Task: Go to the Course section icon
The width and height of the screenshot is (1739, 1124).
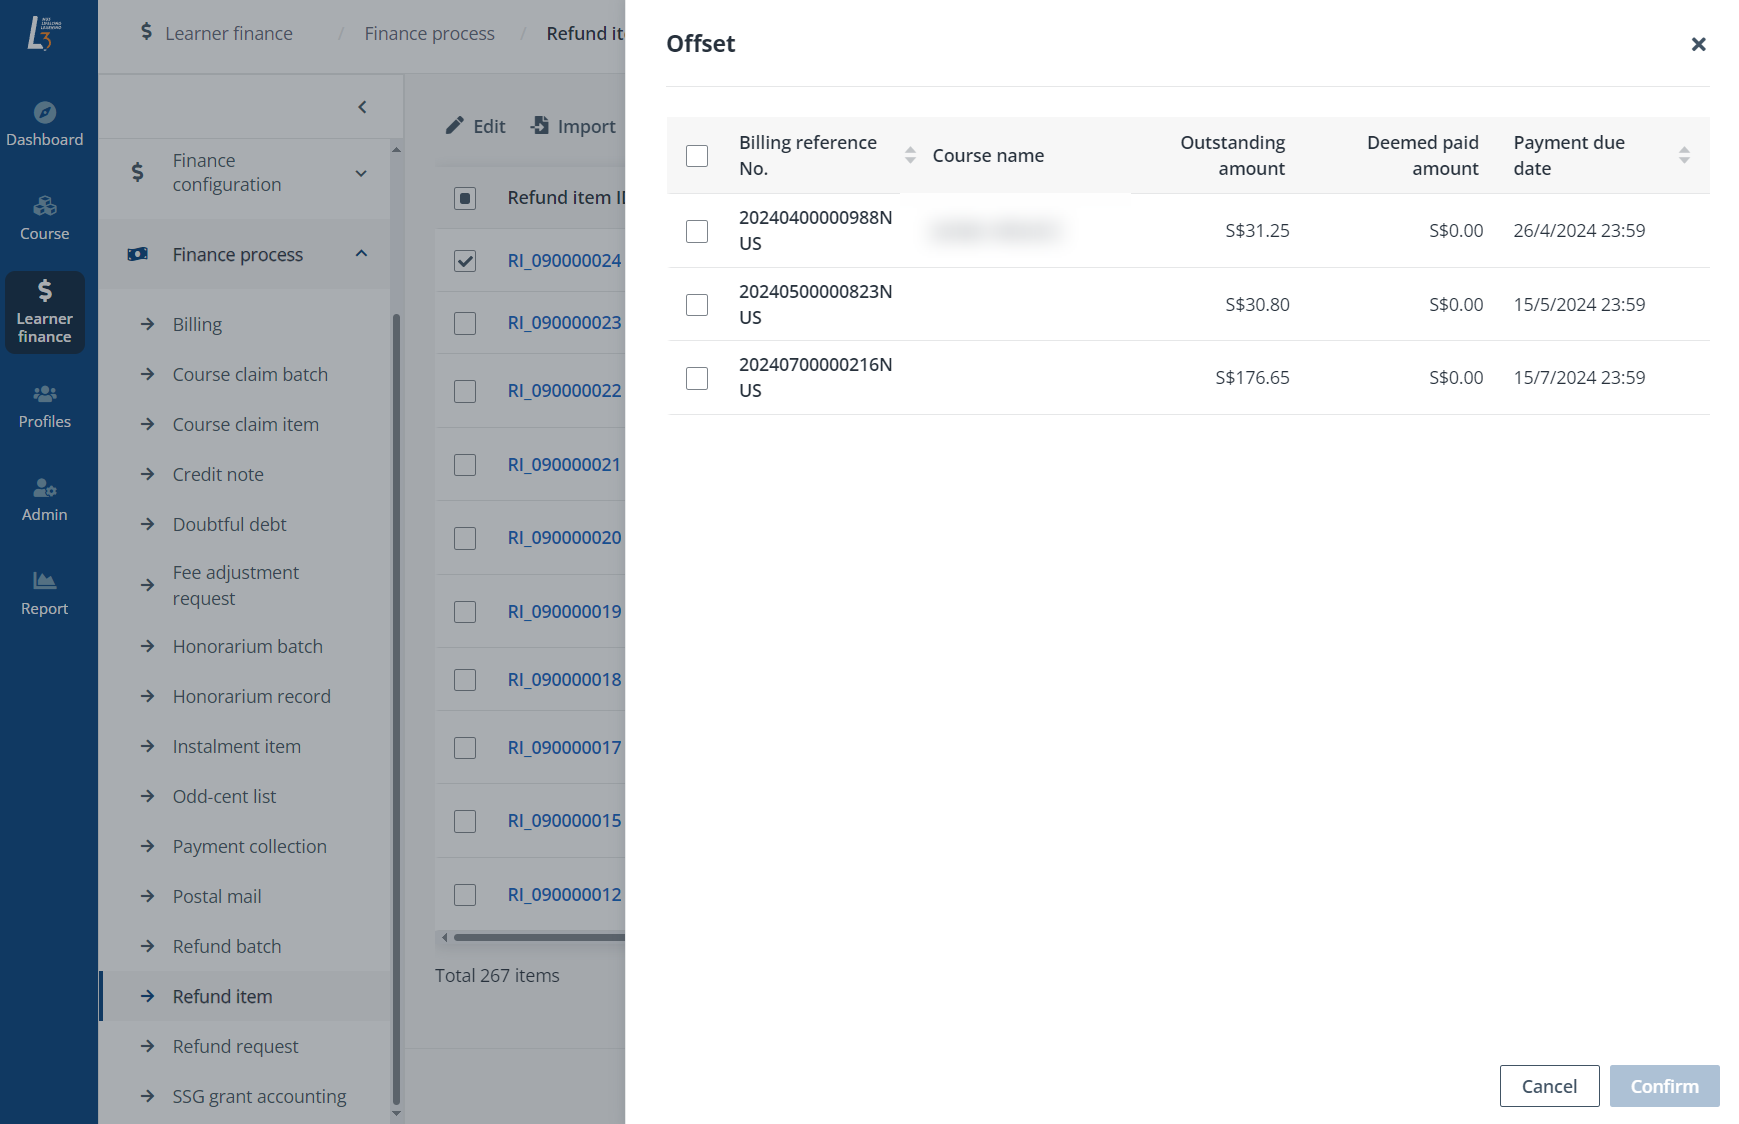Action: pos(45,207)
